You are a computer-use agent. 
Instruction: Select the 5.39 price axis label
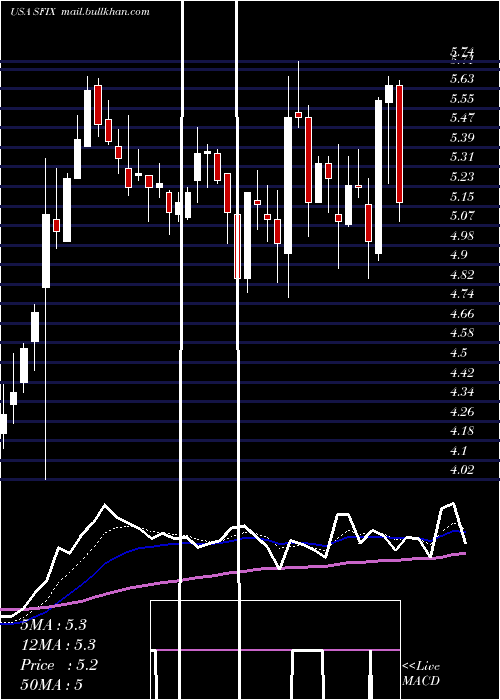462,138
